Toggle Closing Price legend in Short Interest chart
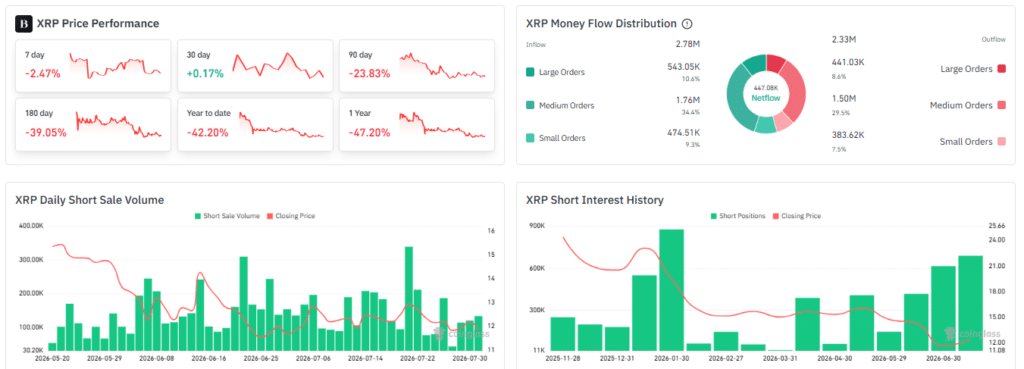The height and width of the screenshot is (369, 1024). 796,216
